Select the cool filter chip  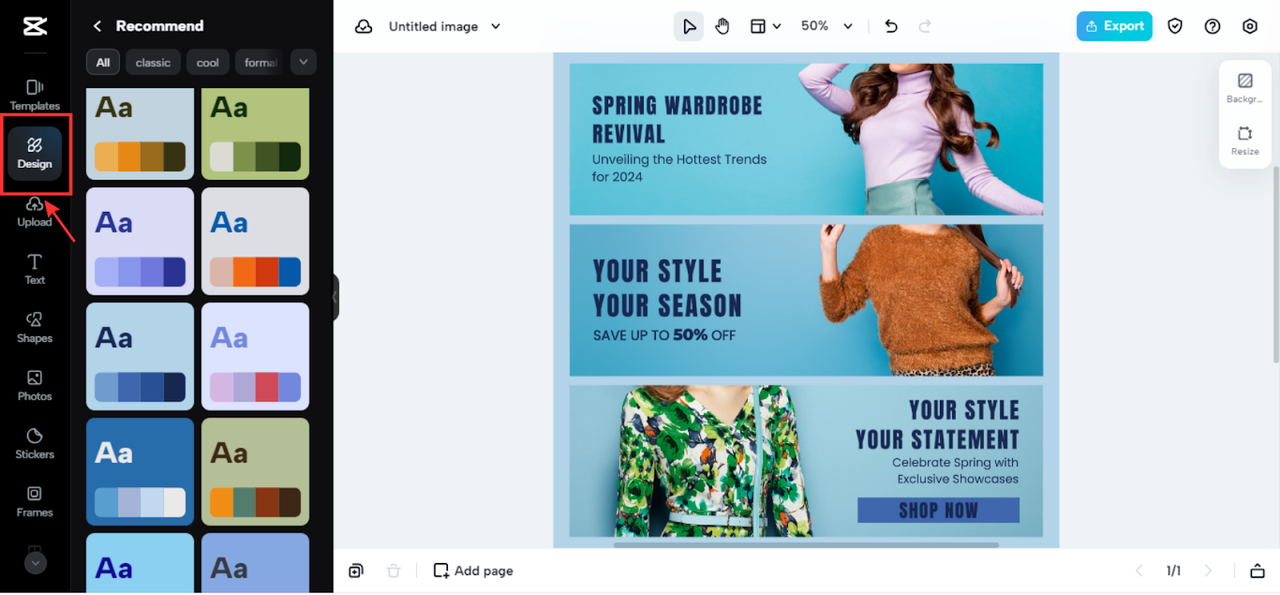click(208, 62)
